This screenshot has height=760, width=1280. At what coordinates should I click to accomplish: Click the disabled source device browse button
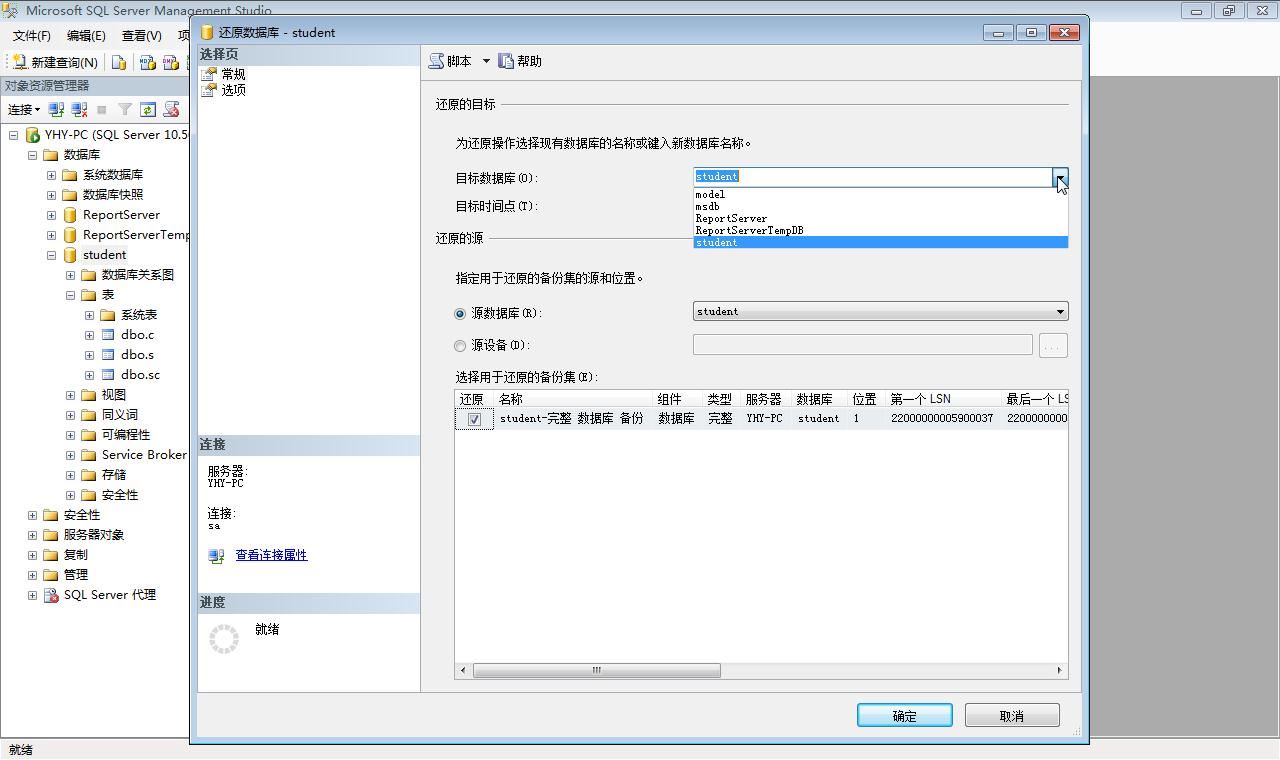(1052, 346)
